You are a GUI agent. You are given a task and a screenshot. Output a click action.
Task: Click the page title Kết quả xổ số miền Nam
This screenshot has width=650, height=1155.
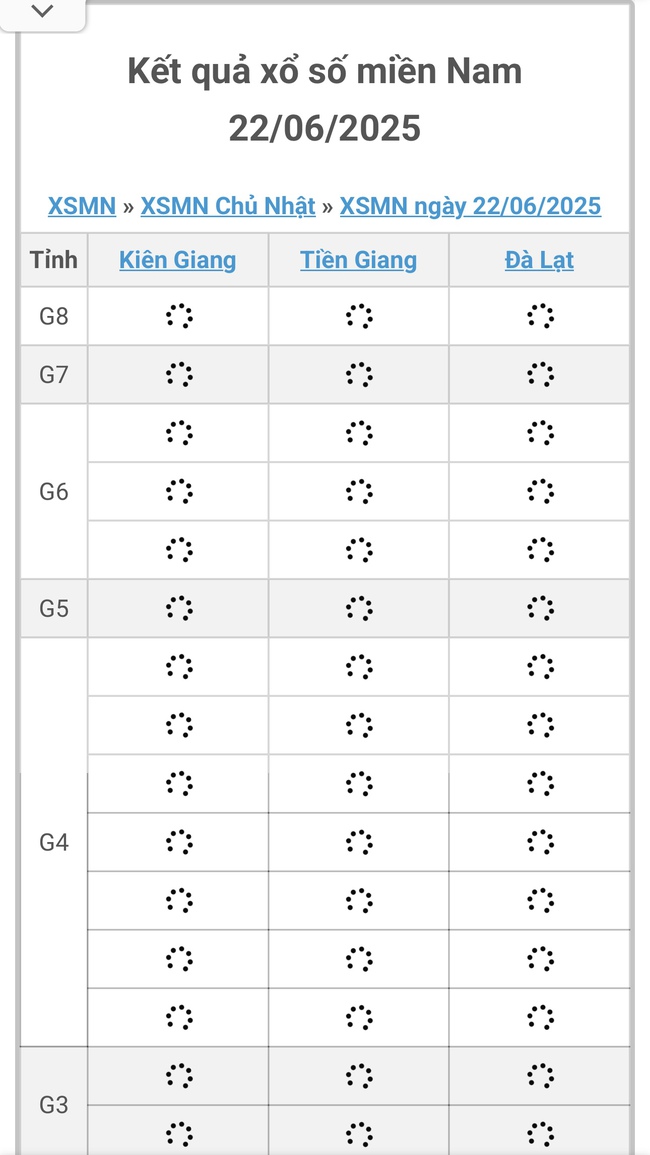click(325, 70)
